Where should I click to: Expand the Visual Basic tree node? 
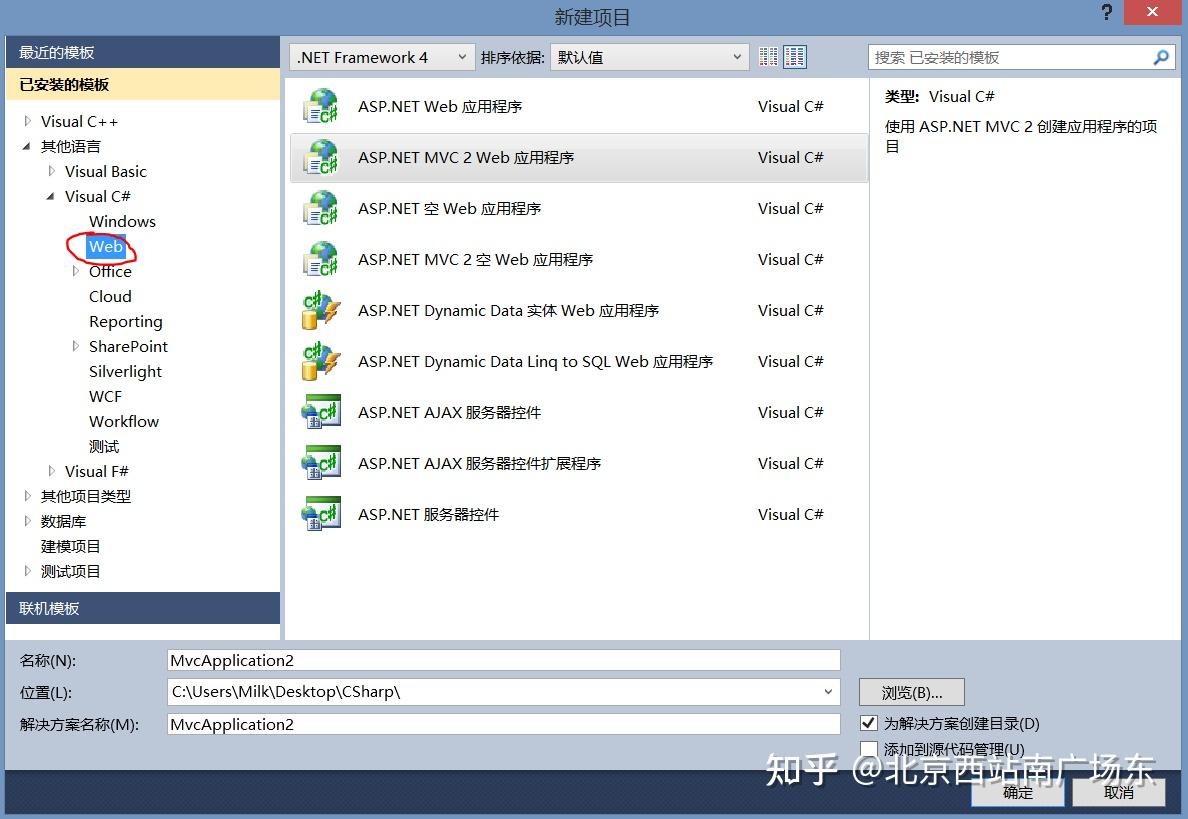[x=52, y=171]
